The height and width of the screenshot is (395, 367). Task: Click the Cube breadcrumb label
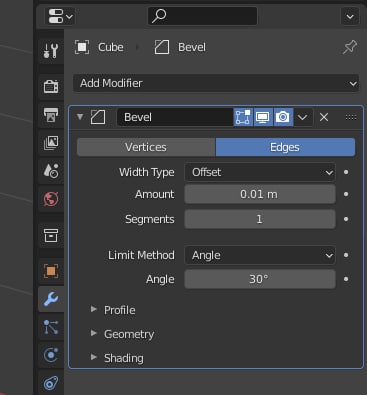click(x=111, y=47)
